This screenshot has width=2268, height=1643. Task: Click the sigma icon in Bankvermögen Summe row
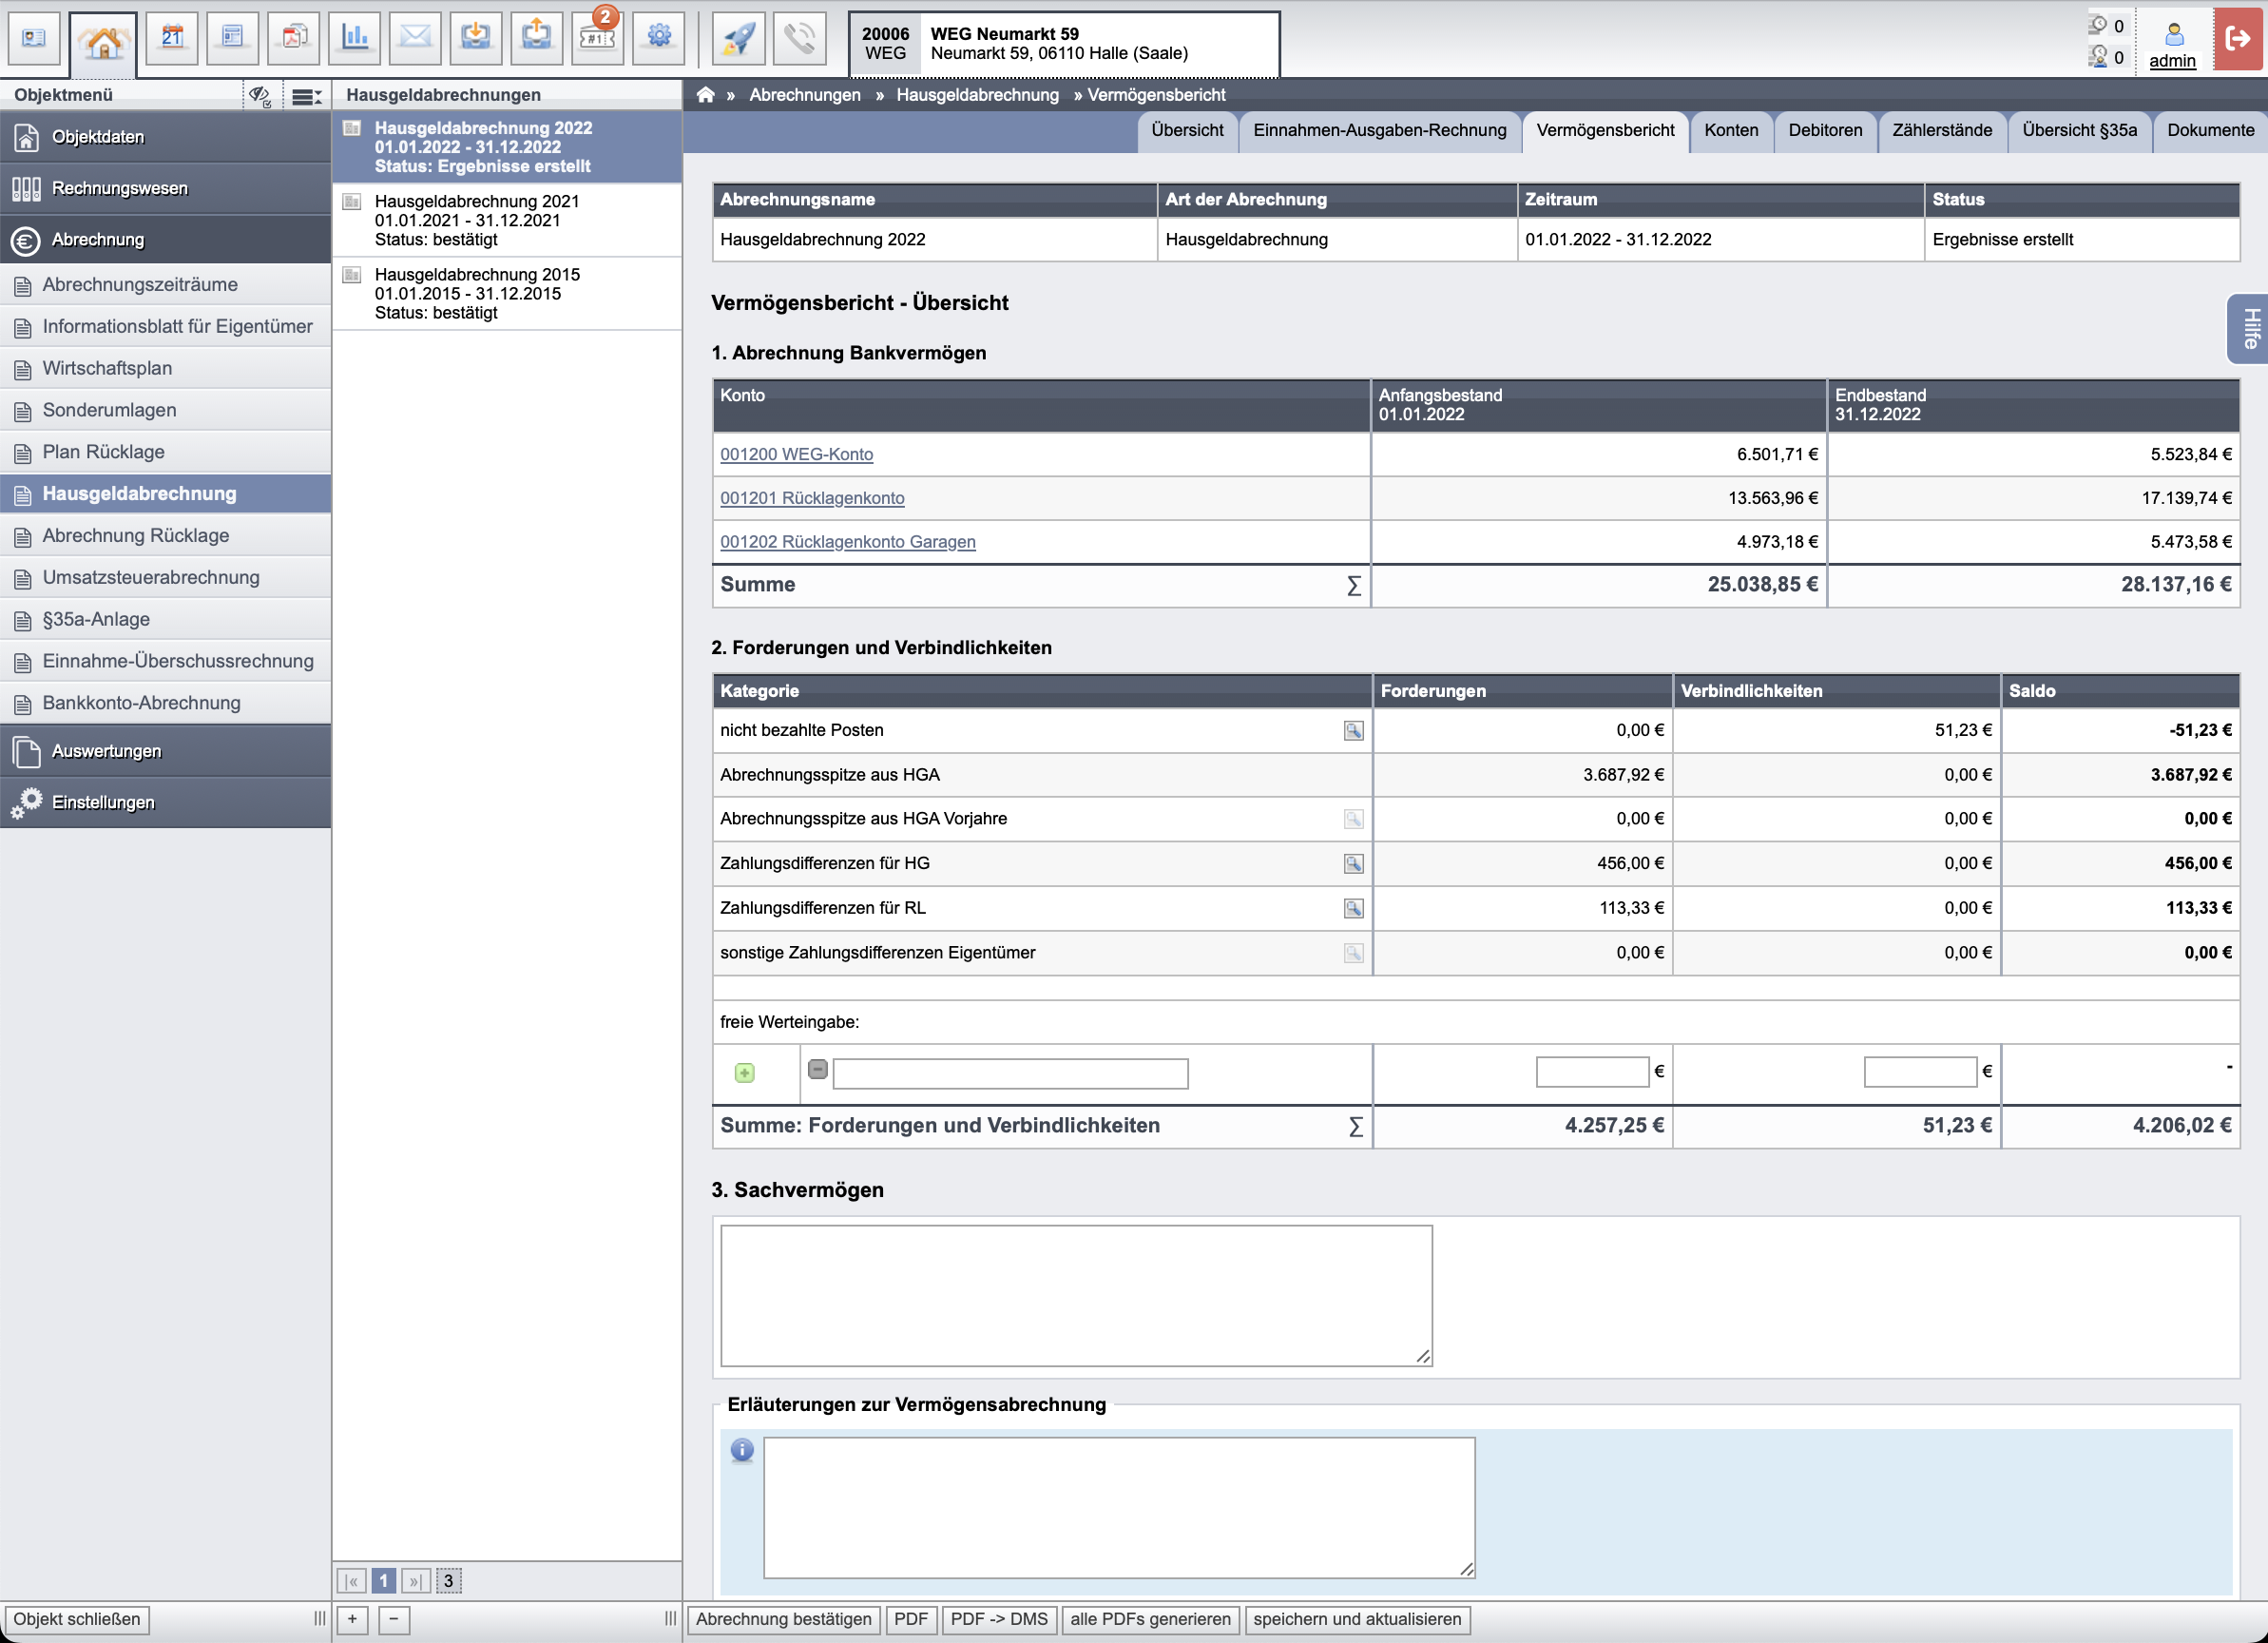1353,586
